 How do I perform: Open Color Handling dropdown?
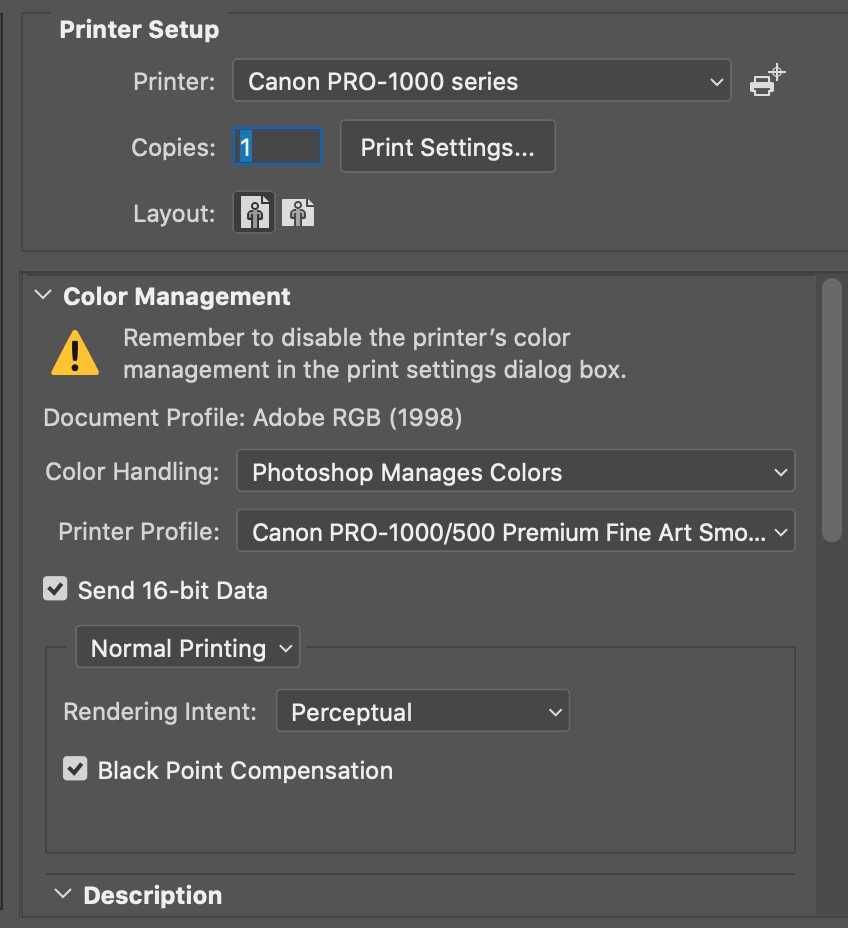[x=515, y=471]
